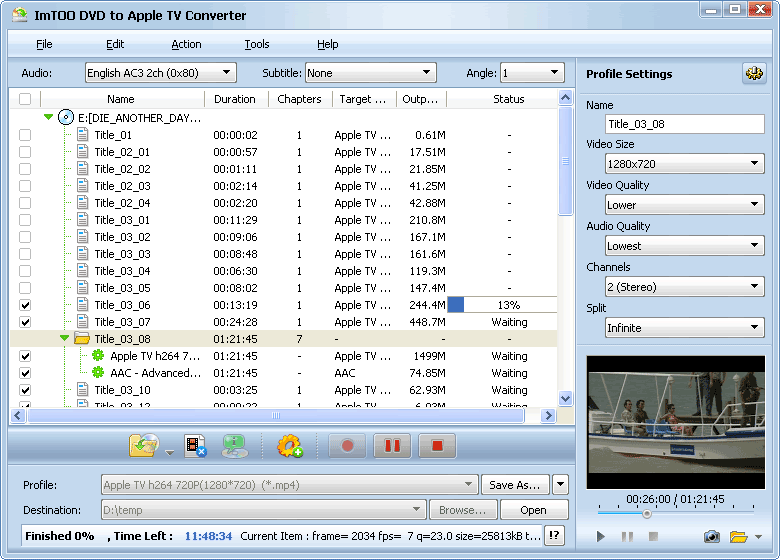This screenshot has width=780, height=560.
Task: Collapse the Title_03_08 tree node
Action: point(64,339)
